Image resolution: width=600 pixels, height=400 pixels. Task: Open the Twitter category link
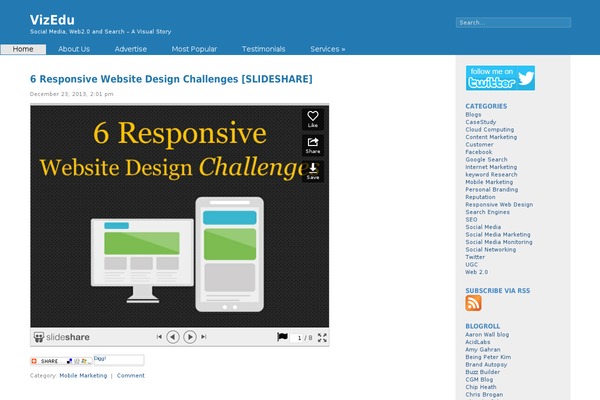coord(475,257)
